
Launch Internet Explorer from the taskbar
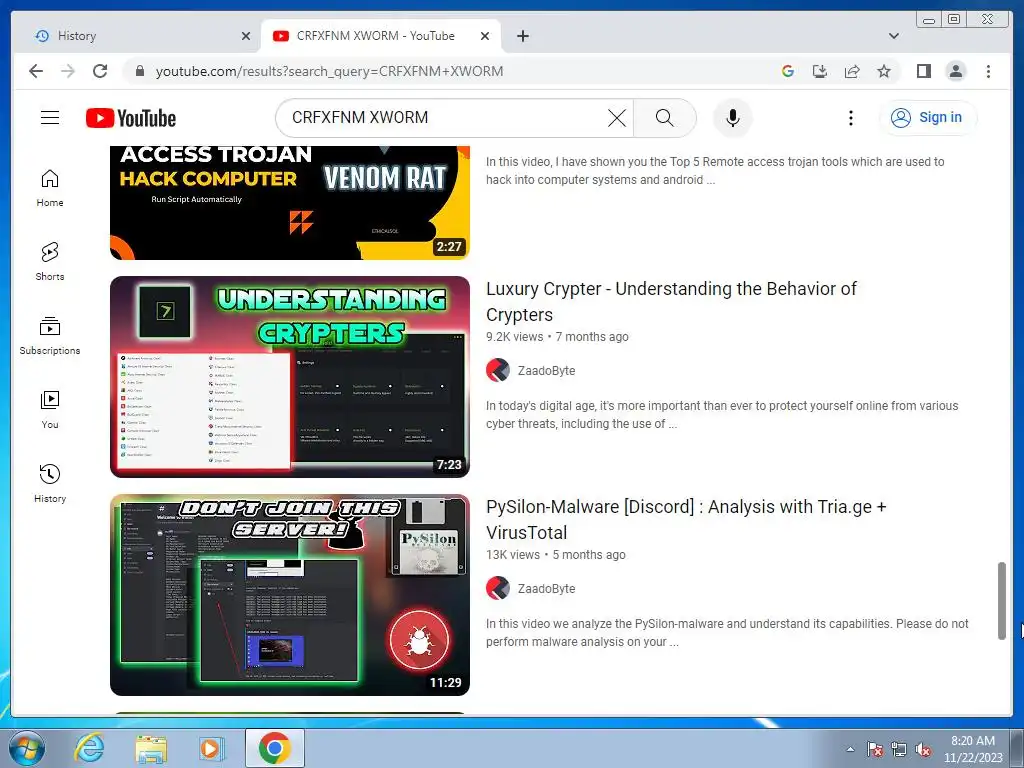click(88, 748)
